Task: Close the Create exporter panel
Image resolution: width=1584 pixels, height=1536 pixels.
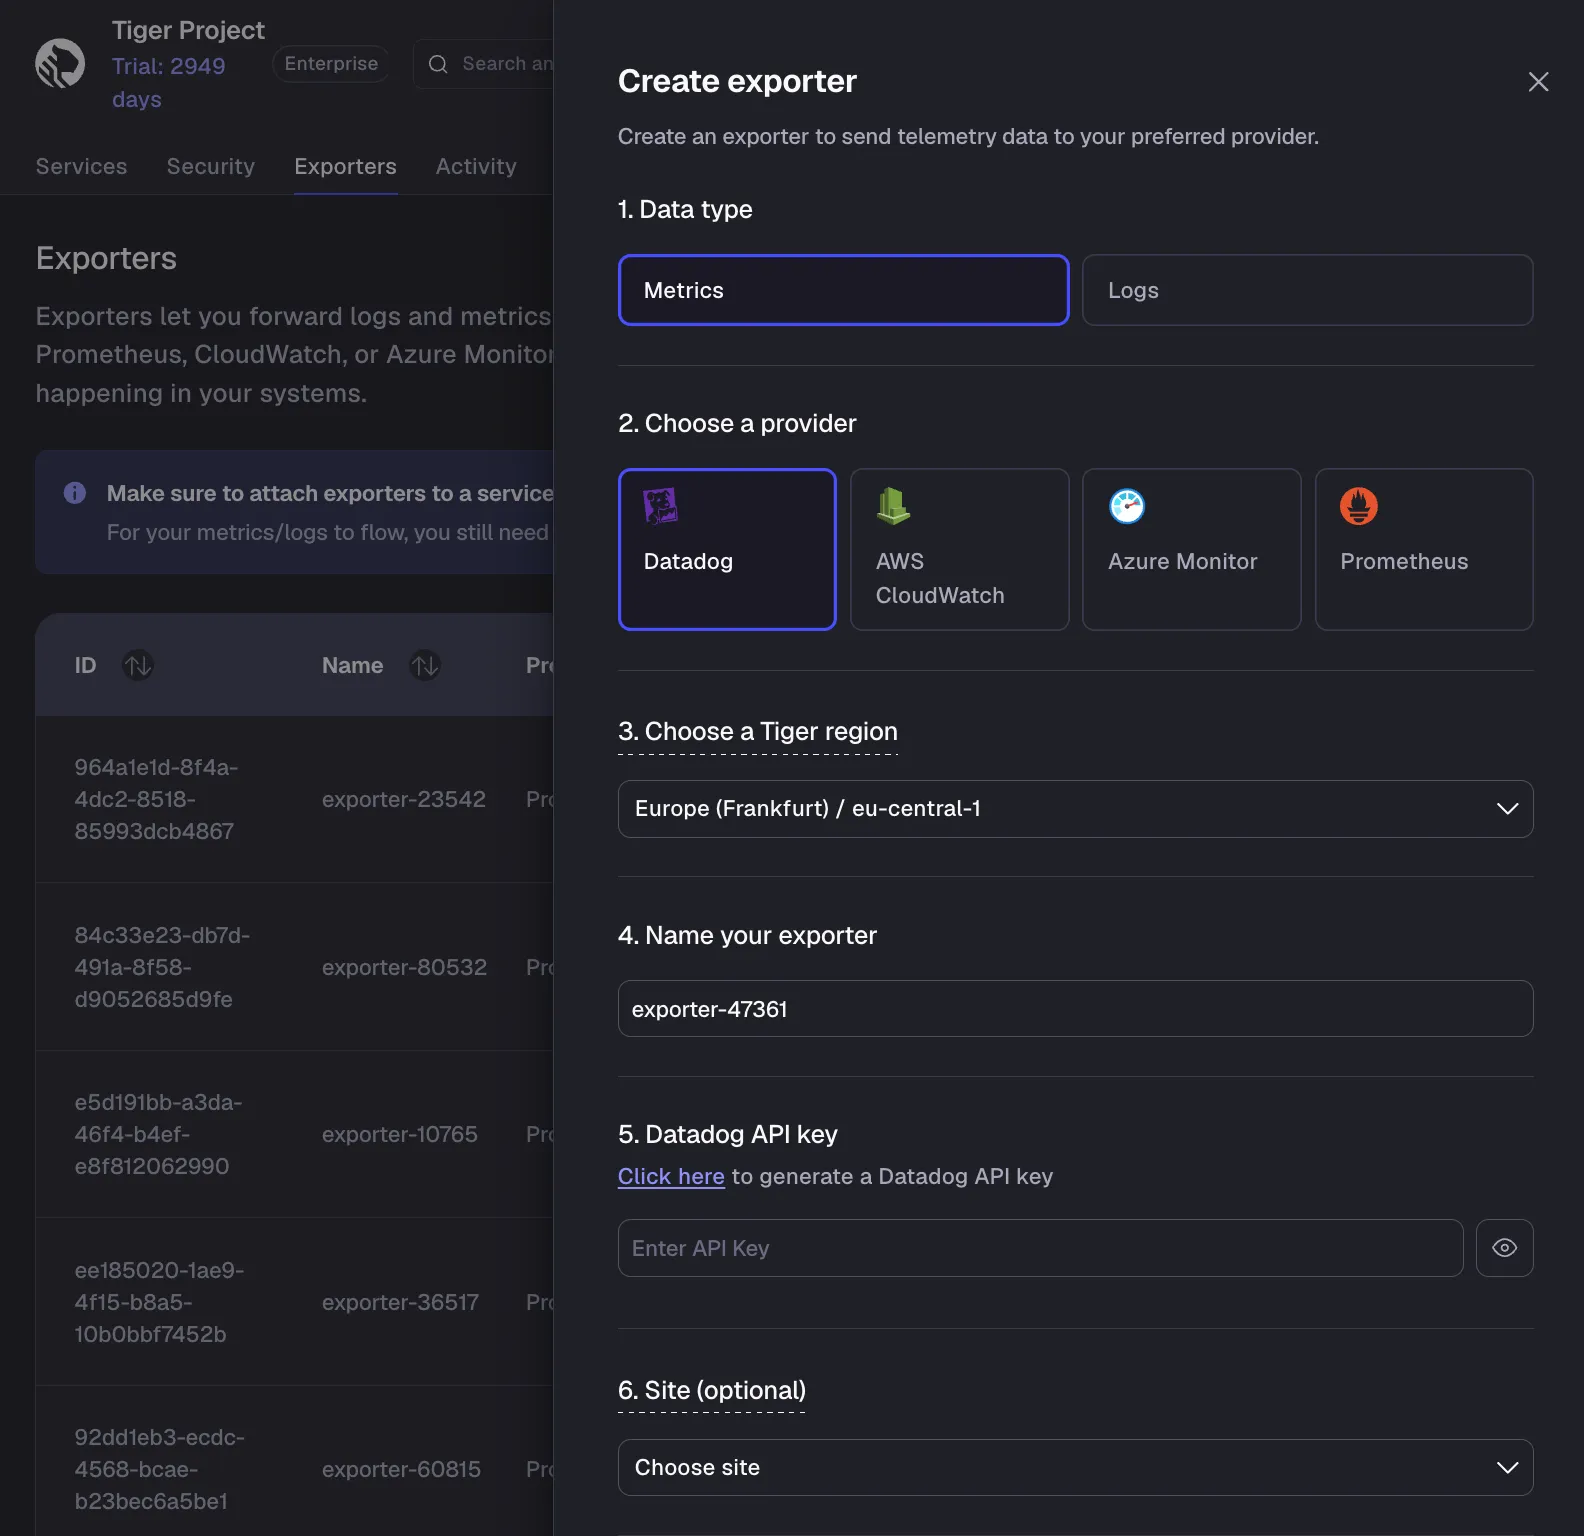Action: coord(1538,82)
